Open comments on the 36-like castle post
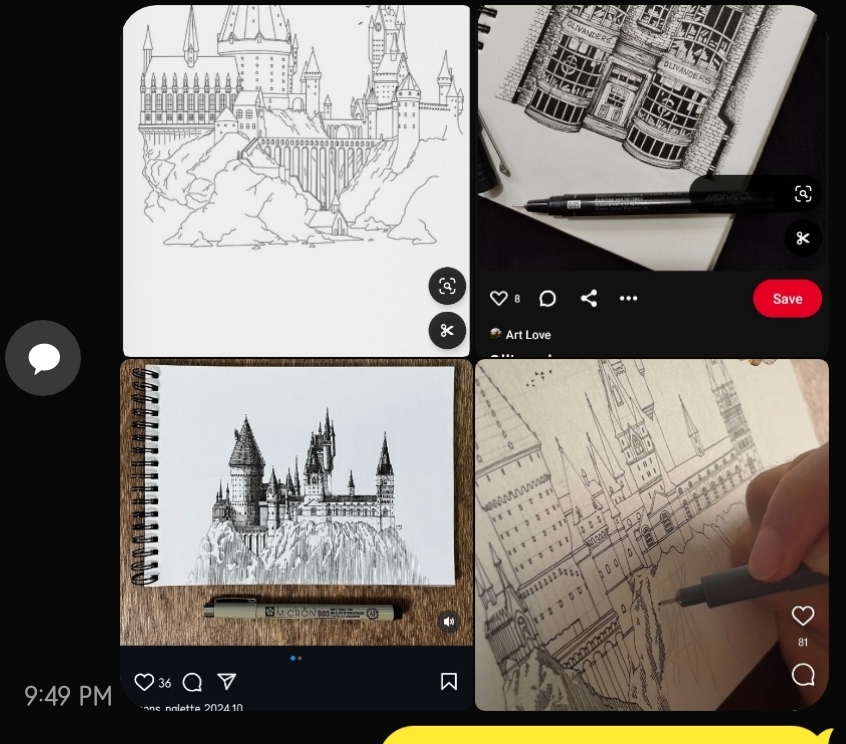This screenshot has width=846, height=744. [192, 682]
